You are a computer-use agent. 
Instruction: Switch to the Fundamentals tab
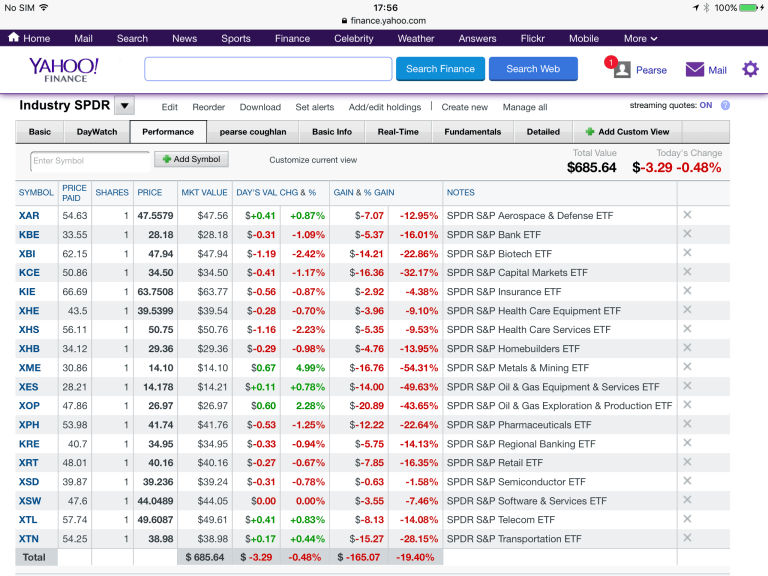(473, 132)
